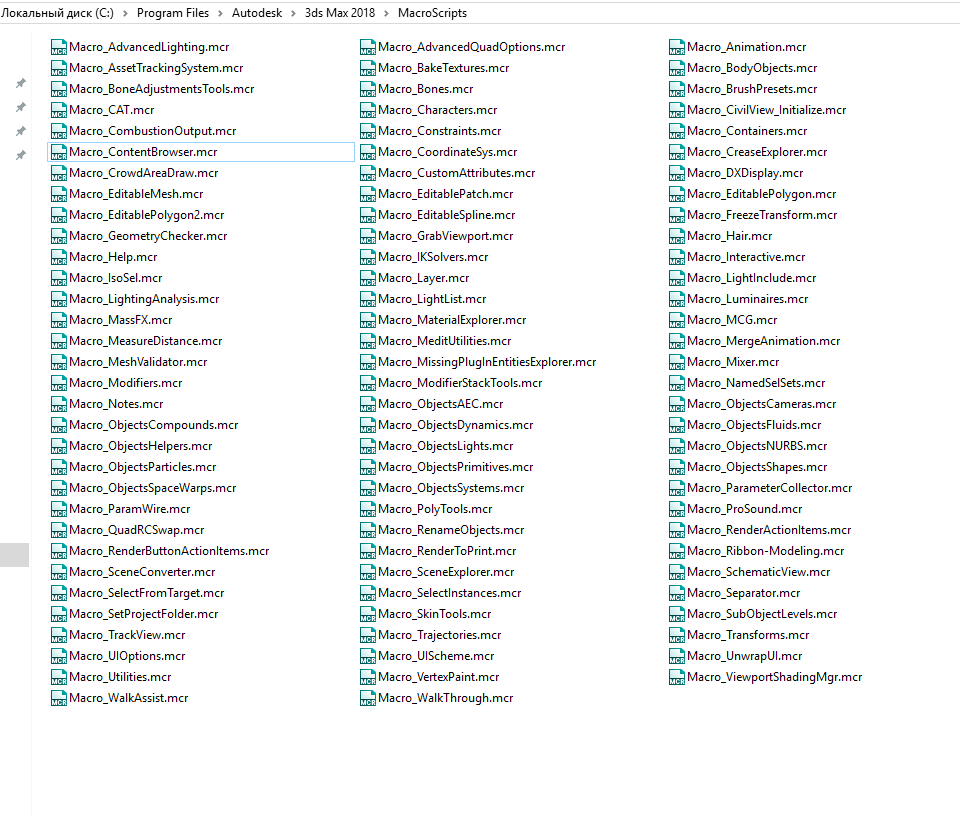The width and height of the screenshot is (960, 815).
Task: Click the Macro_WalkAssist.mcr file icon
Action: tap(59, 698)
